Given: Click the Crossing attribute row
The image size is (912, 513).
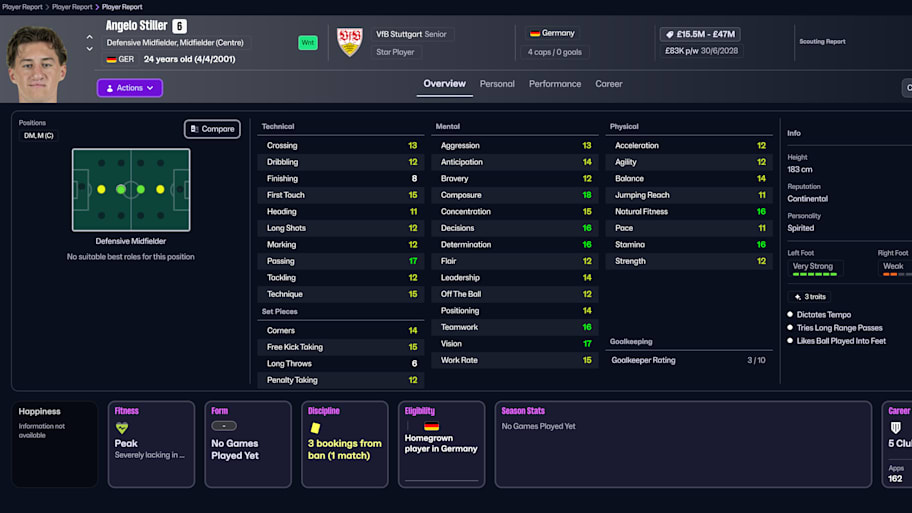Looking at the screenshot, I should (341, 145).
